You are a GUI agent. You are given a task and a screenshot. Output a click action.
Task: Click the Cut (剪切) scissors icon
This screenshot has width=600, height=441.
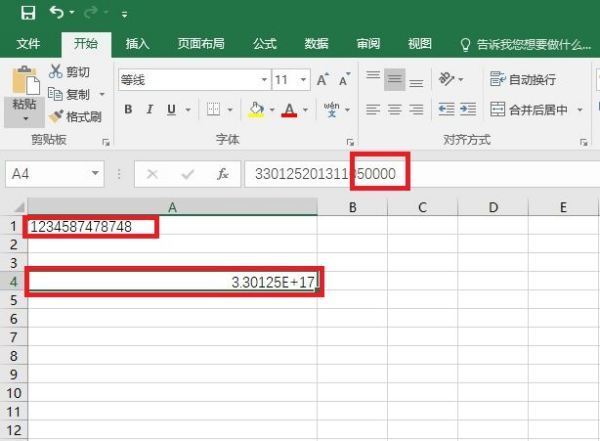[56, 72]
